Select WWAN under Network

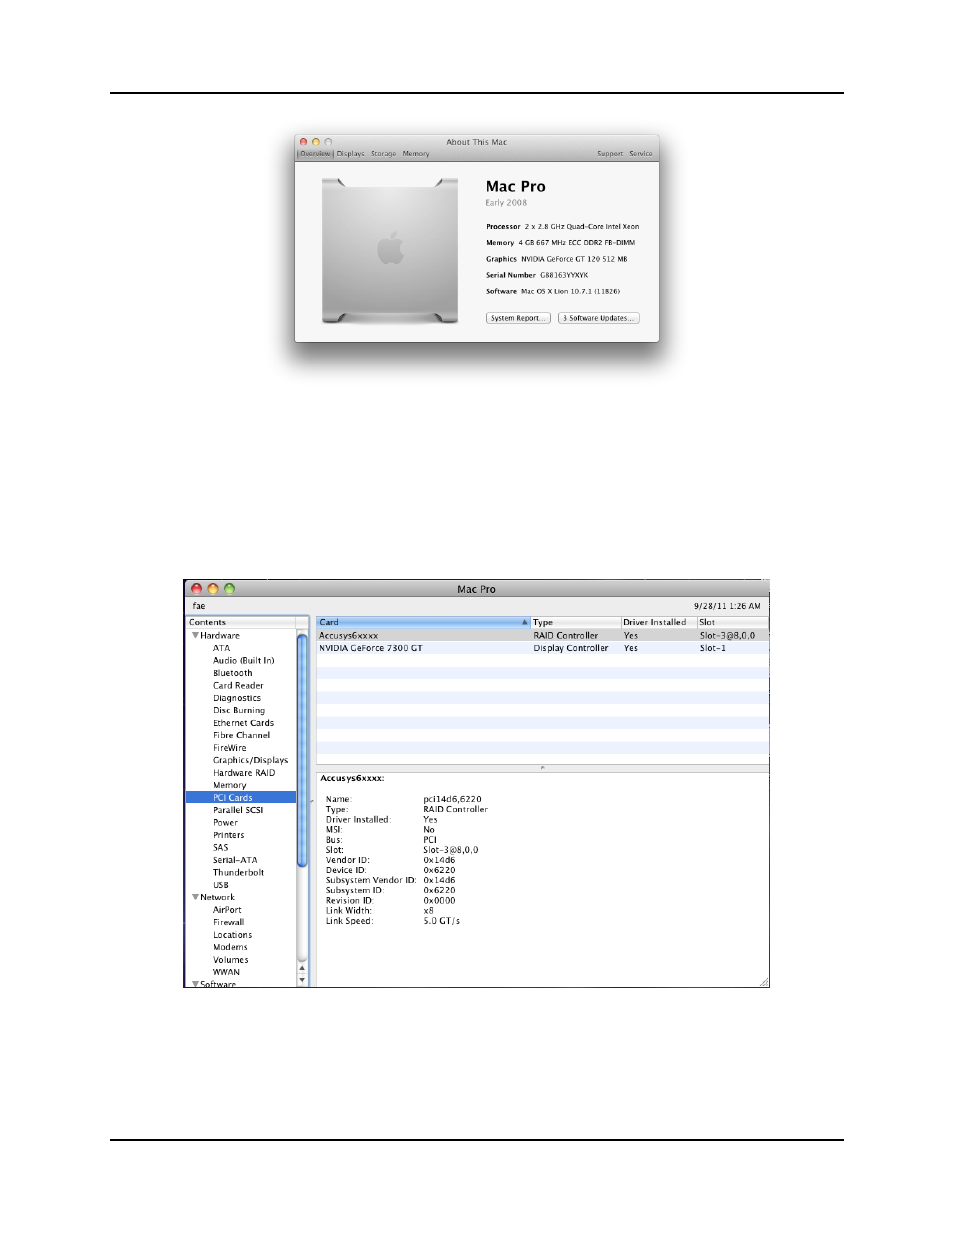point(226,972)
